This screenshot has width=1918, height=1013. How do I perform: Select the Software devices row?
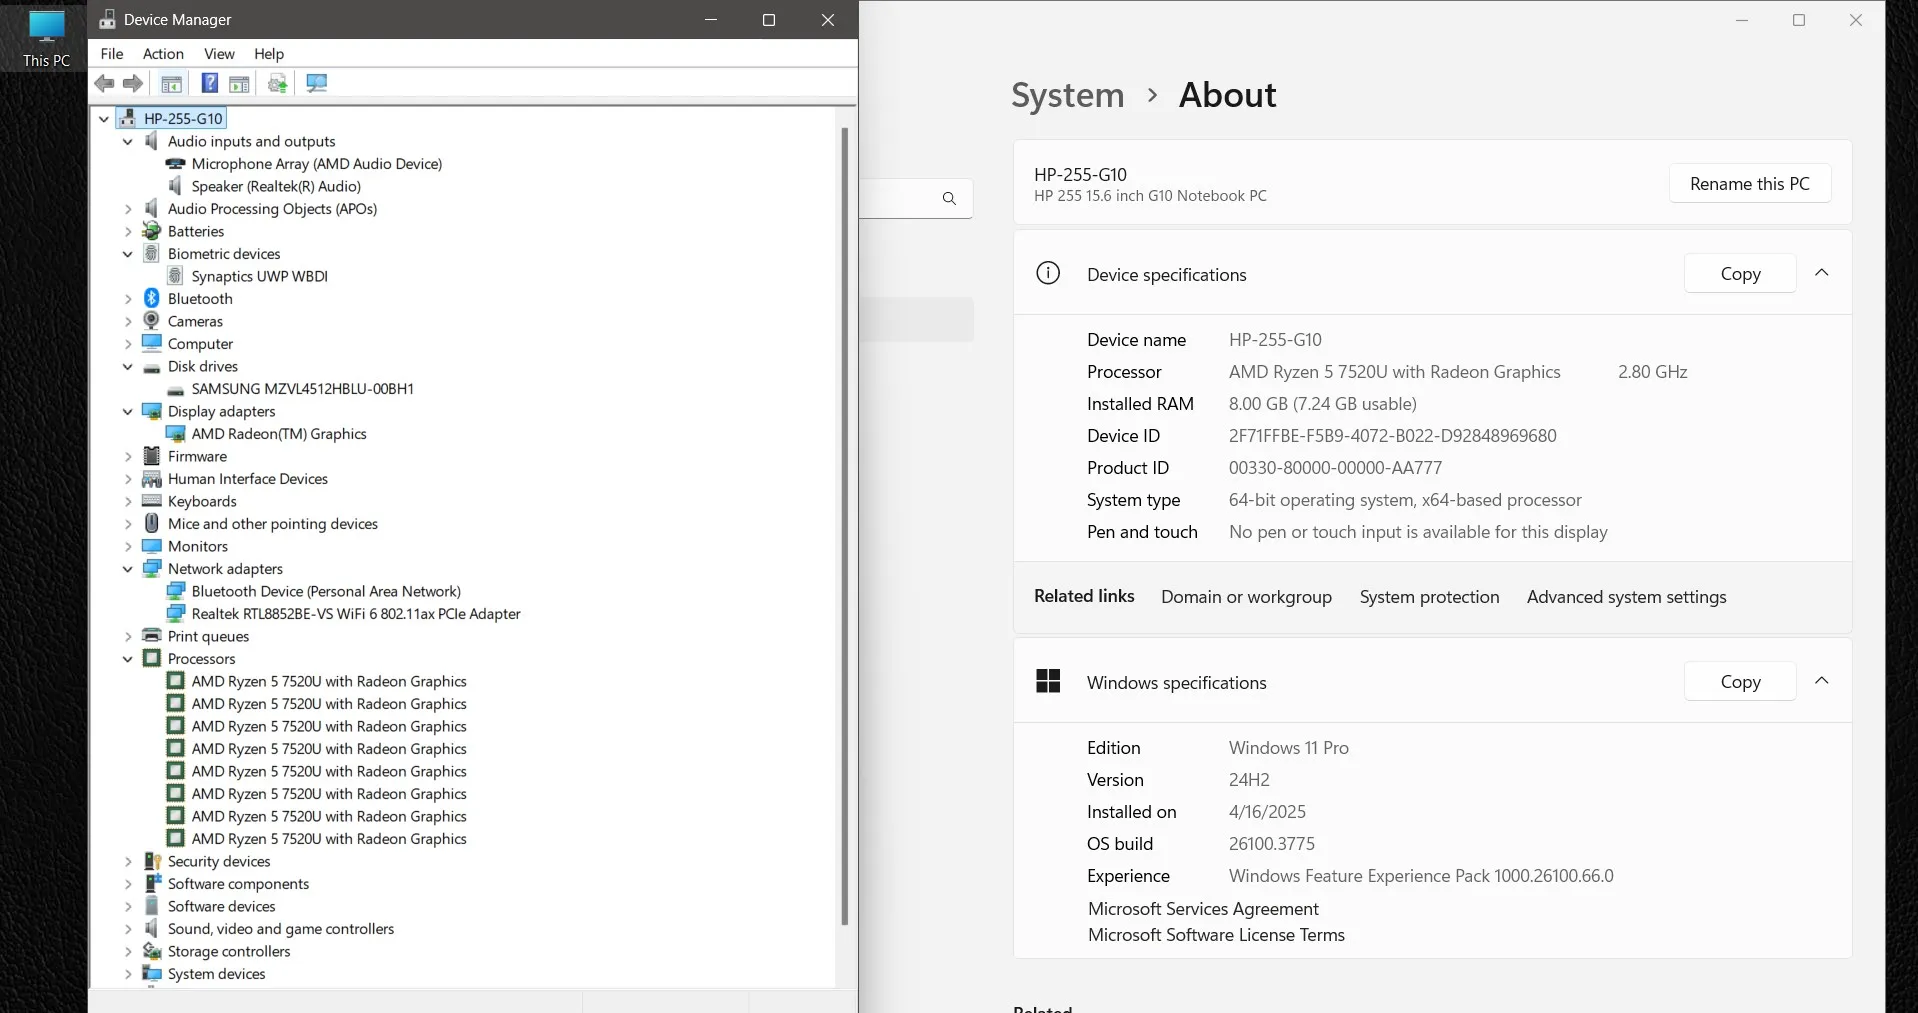click(221, 906)
